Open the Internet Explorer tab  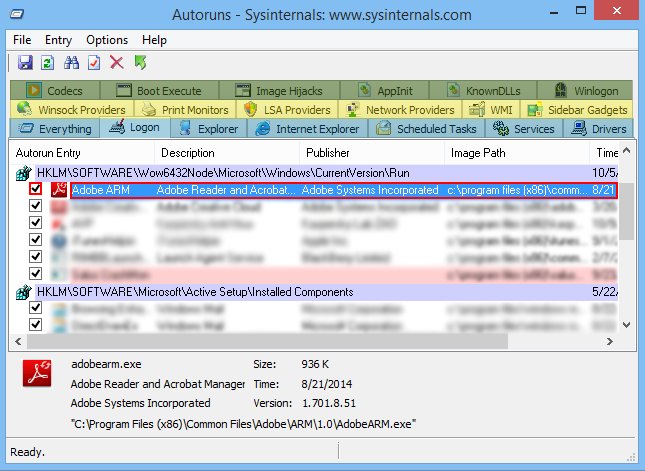pos(307,129)
